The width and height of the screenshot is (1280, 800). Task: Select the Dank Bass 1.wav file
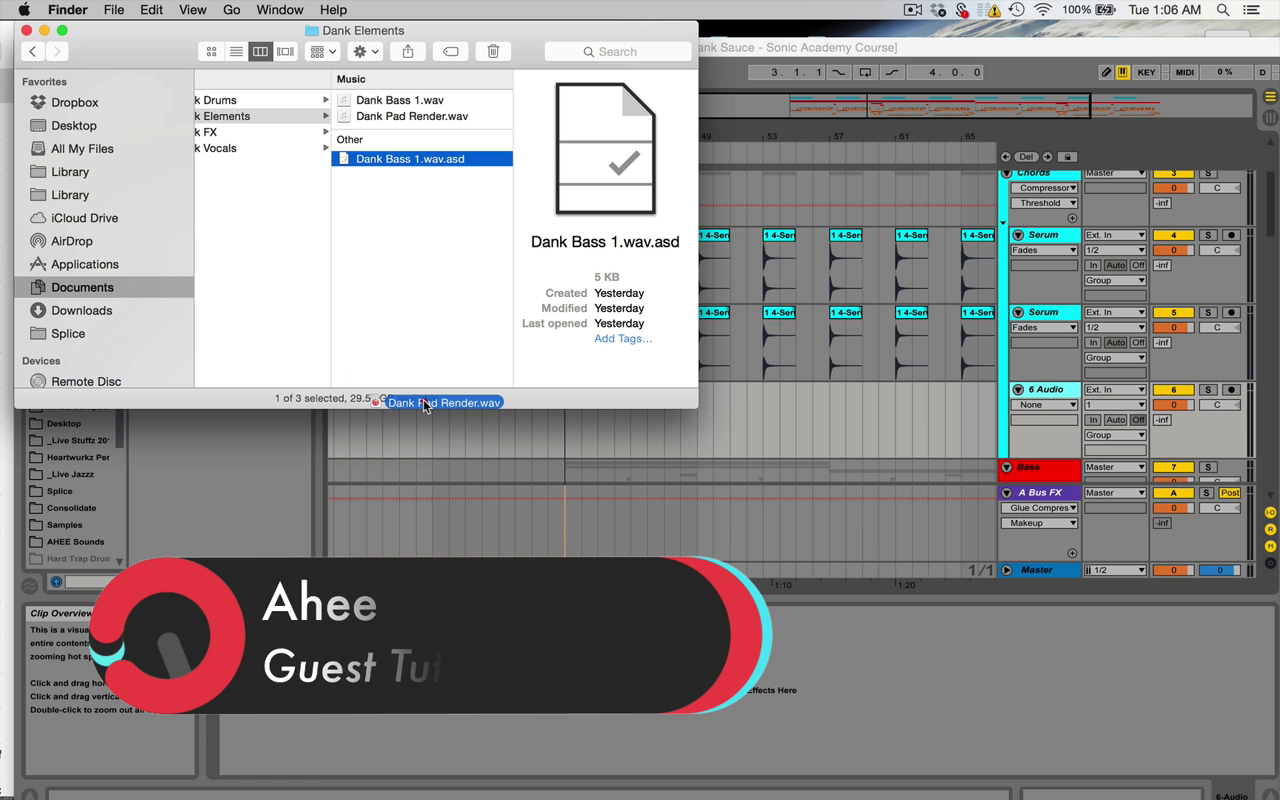pos(399,100)
